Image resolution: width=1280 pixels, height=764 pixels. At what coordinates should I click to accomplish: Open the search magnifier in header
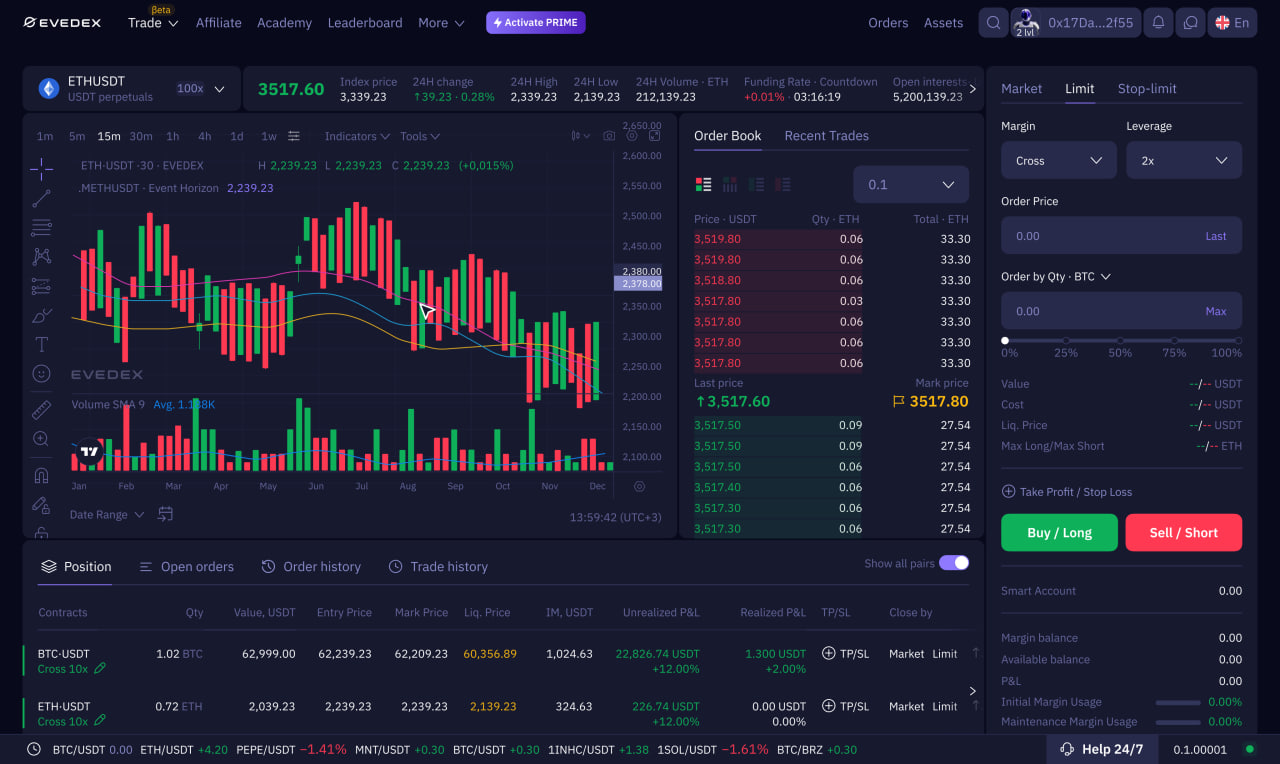[993, 23]
